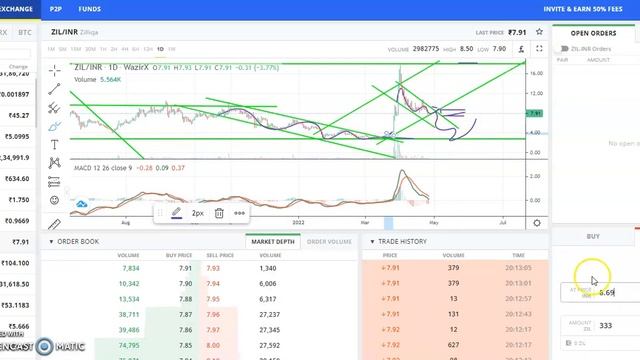Screen dimensions: 640x360
Task: Select market row priced ₹104.100
Action: click(x=18, y=263)
